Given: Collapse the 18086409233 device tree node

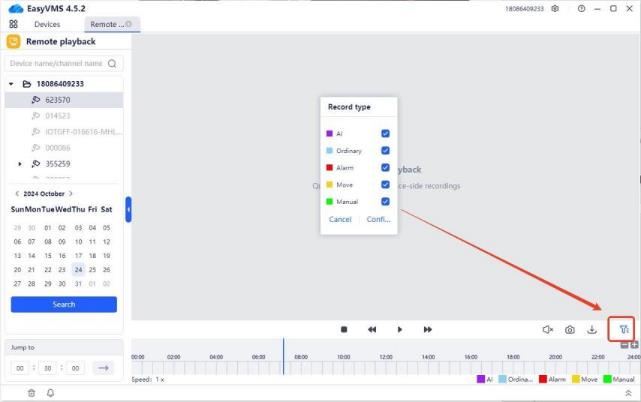Looking at the screenshot, I should coord(12,84).
